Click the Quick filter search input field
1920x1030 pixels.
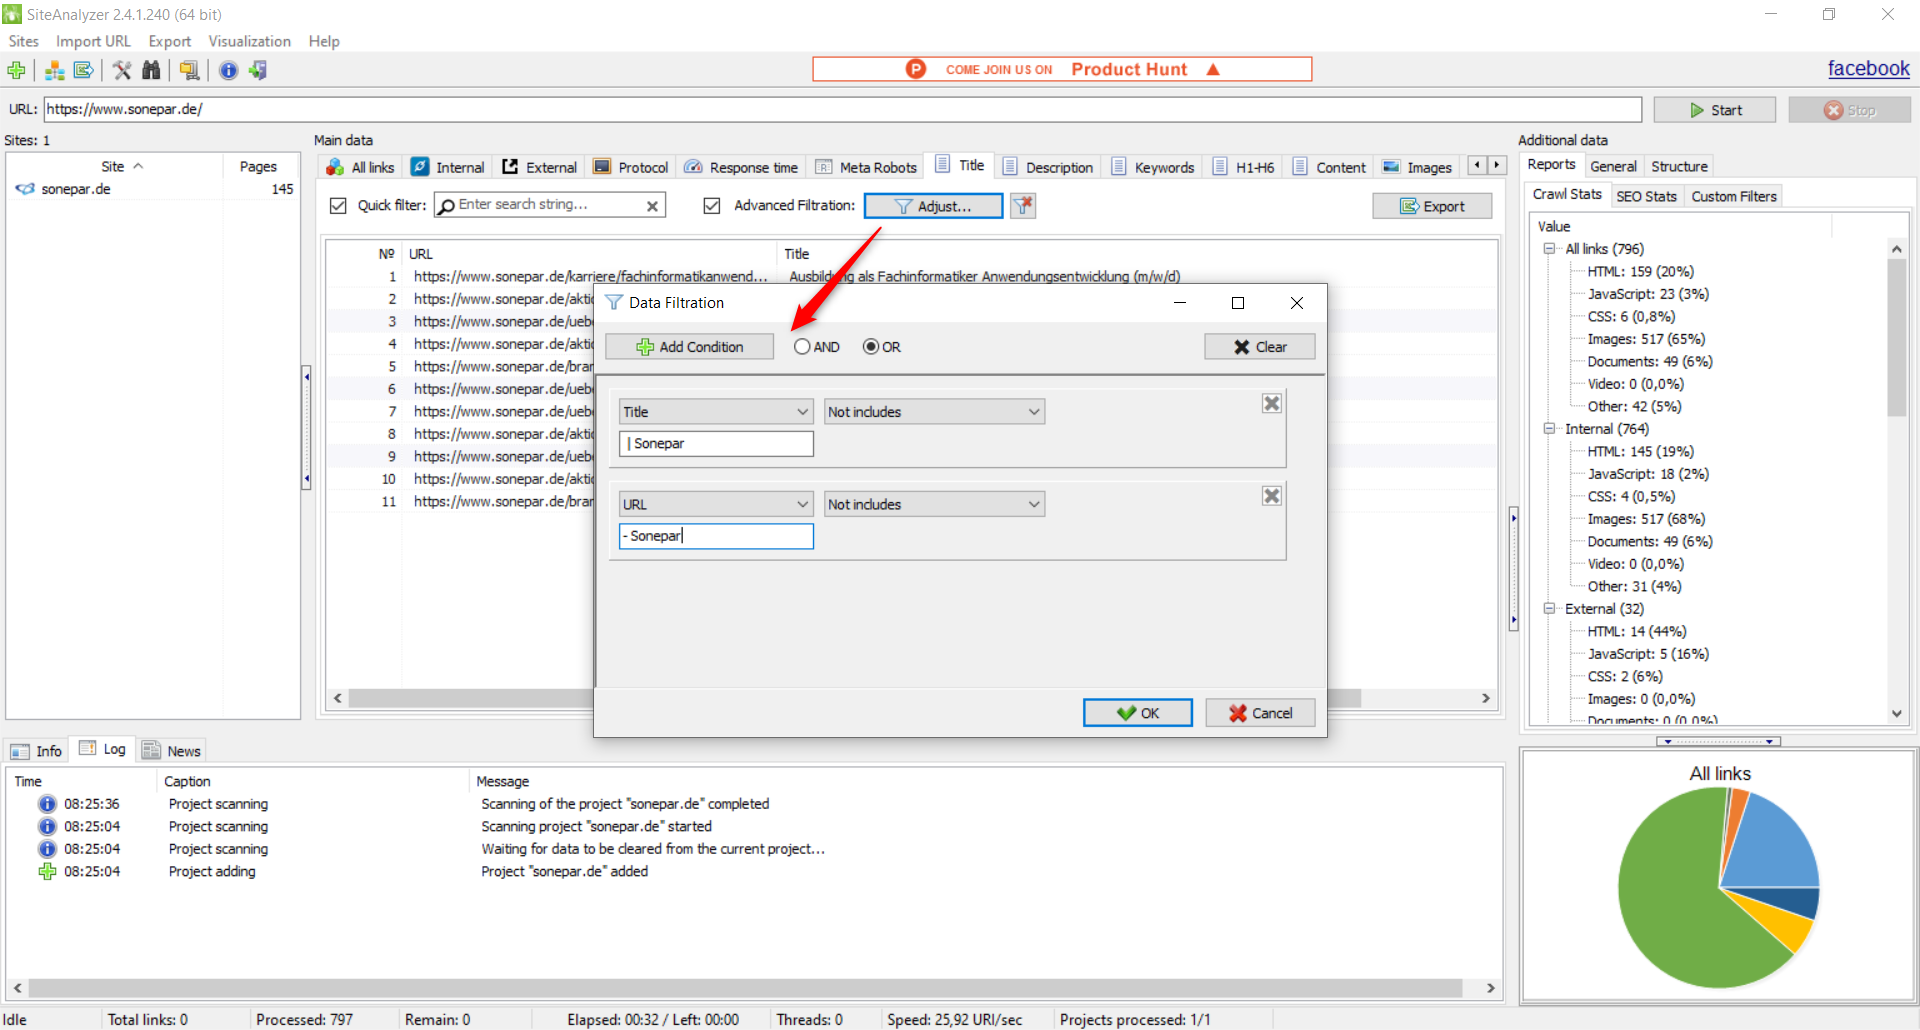tap(545, 205)
